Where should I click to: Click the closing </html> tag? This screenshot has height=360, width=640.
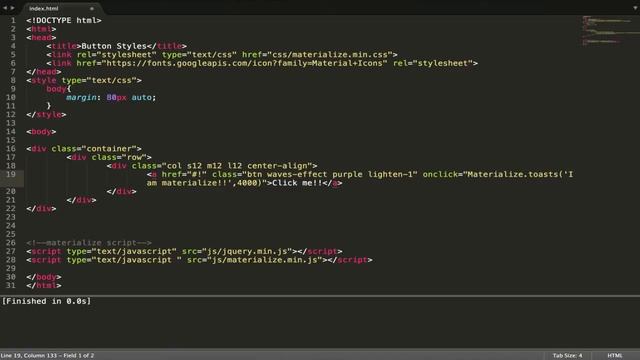(44, 286)
